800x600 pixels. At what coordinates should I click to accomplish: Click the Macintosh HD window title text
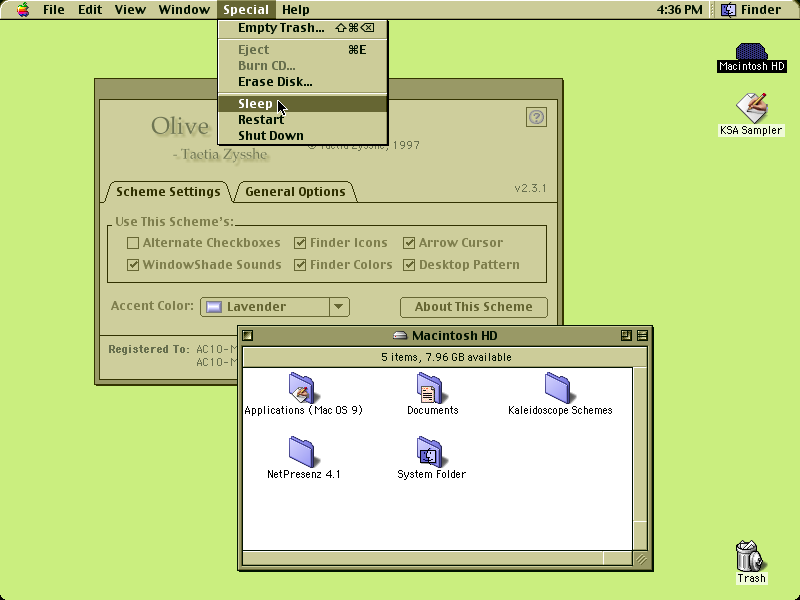tap(455, 336)
